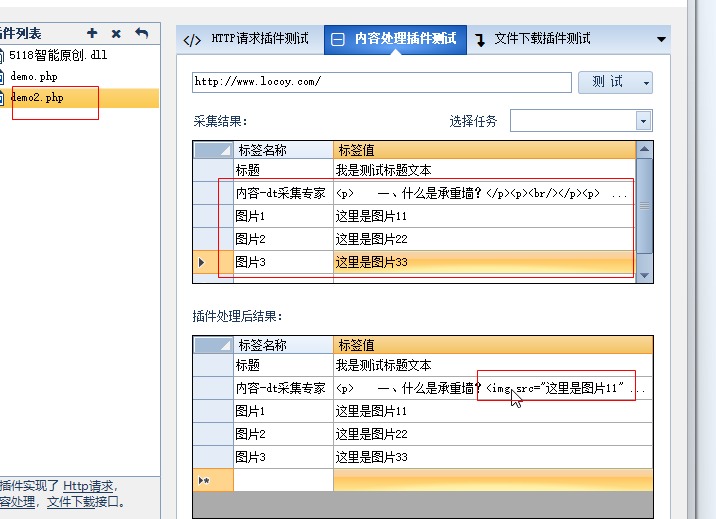Select 这里是图片22 in 采集结果 grid

(x=484, y=239)
